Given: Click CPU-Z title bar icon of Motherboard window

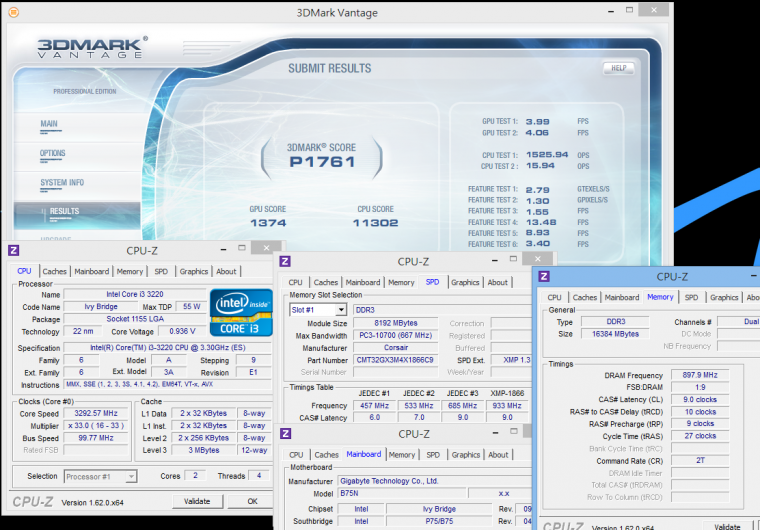Looking at the screenshot, I should pyautogui.click(x=285, y=434).
